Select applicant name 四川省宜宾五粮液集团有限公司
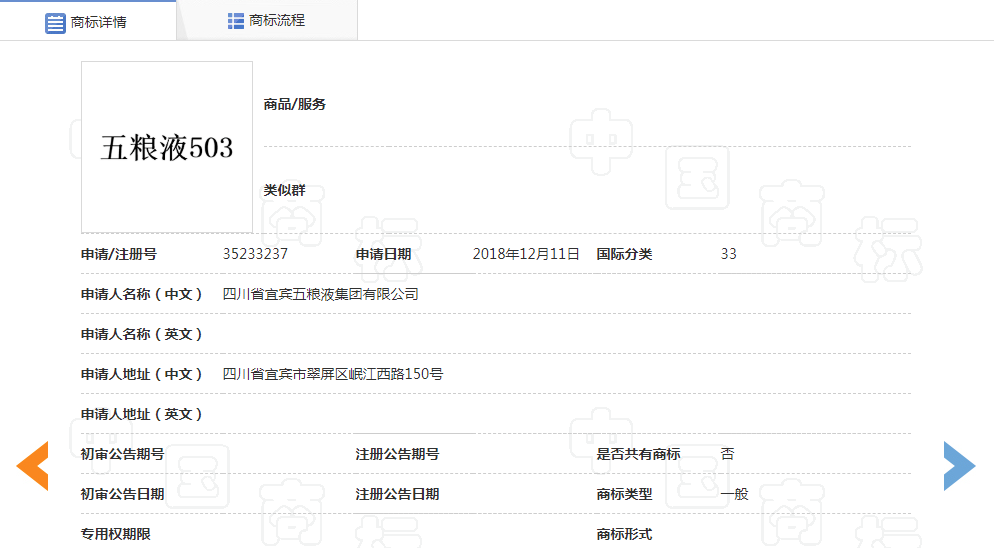 coord(320,294)
